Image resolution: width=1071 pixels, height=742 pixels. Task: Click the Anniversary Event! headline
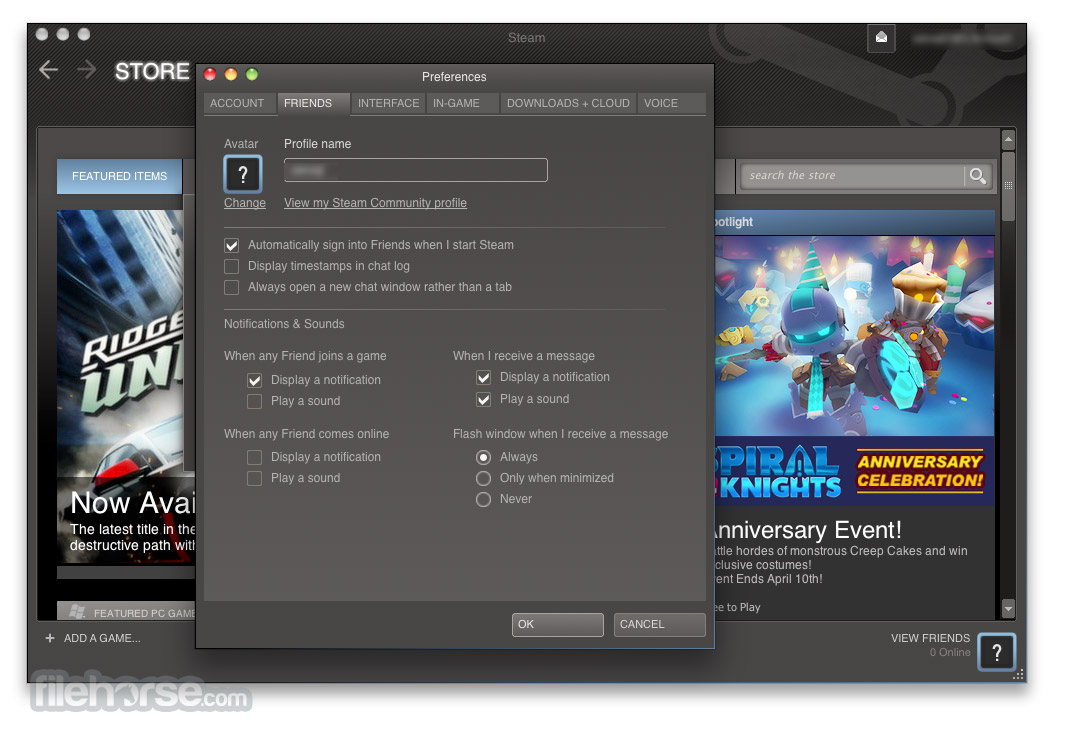pos(807,530)
